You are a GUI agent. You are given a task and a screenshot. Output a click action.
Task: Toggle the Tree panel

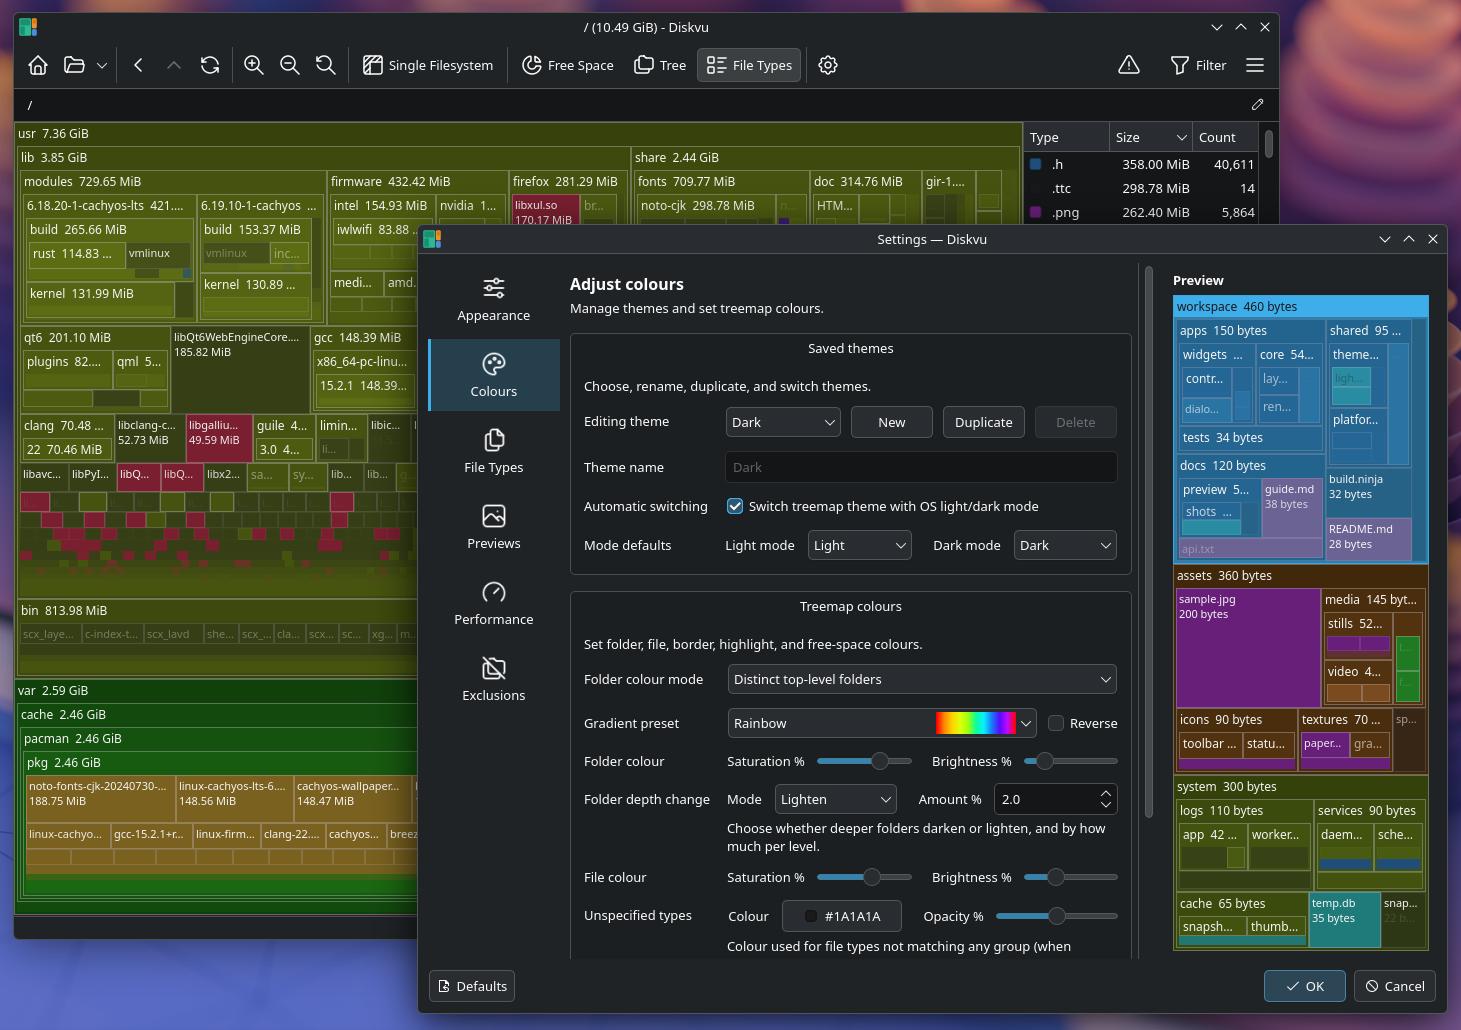click(660, 65)
